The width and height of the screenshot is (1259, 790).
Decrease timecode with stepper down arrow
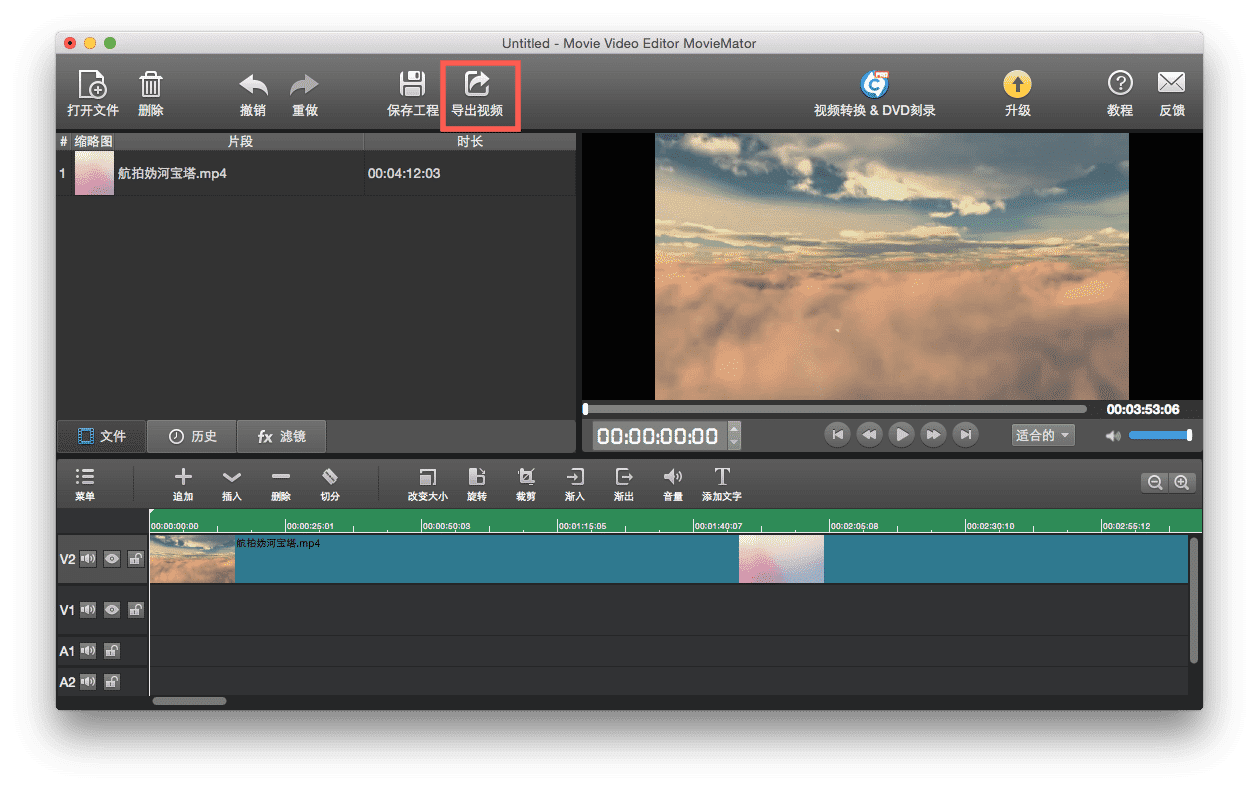735,442
